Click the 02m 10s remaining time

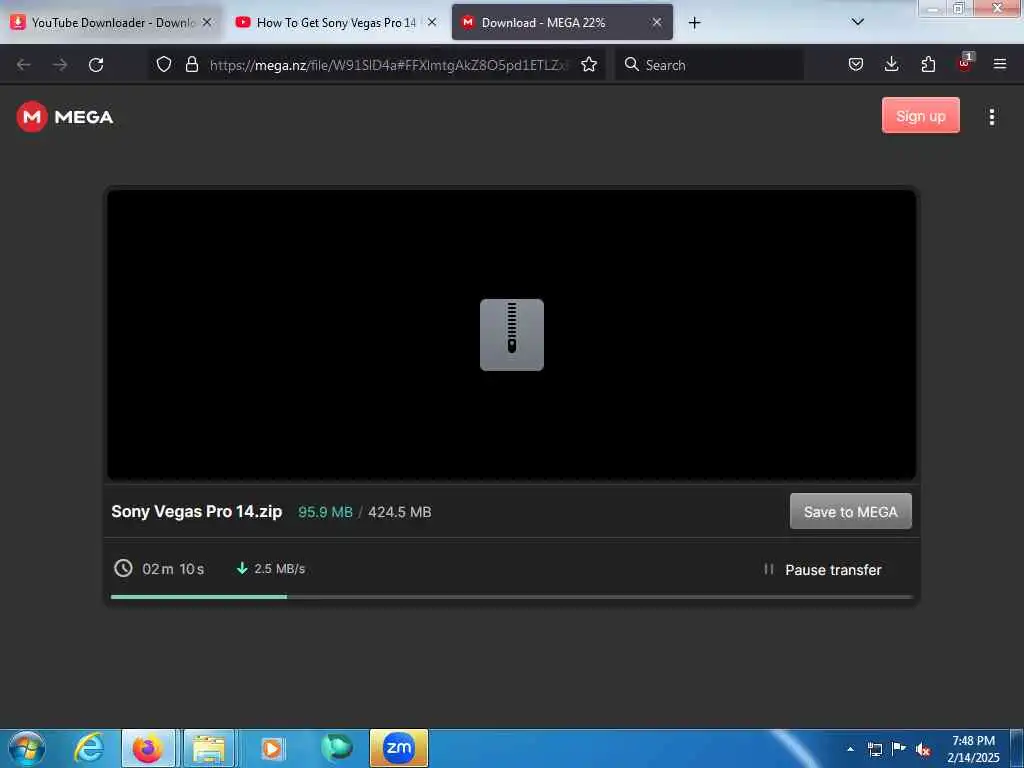coord(173,569)
